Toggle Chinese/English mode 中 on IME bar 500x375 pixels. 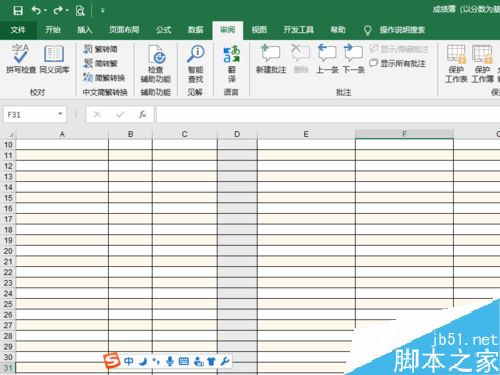(x=129, y=361)
